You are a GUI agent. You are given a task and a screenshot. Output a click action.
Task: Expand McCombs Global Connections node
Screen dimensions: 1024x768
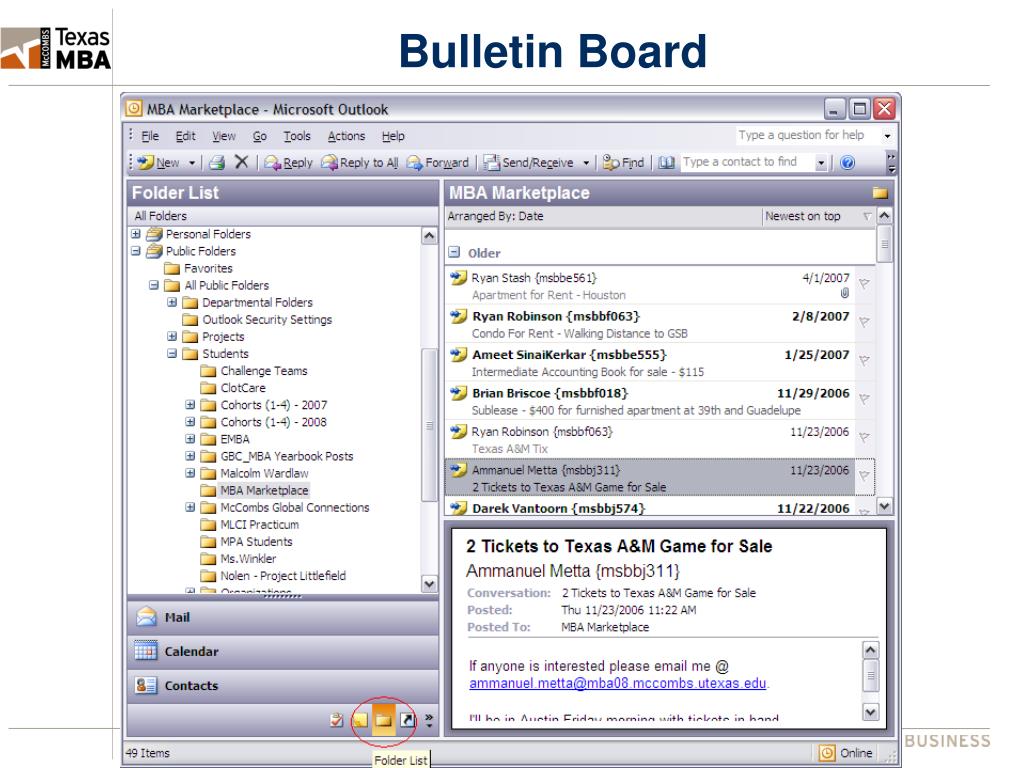190,507
